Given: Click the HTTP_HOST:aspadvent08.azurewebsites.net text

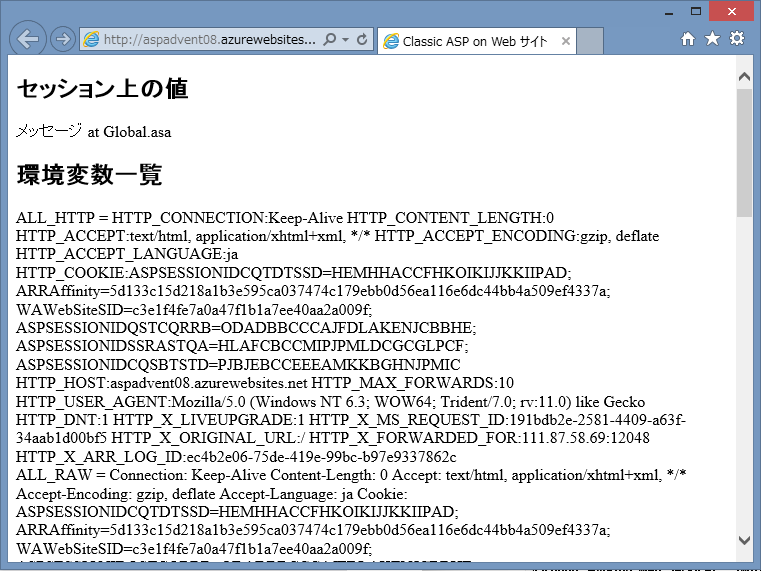Looking at the screenshot, I should pos(162,383).
